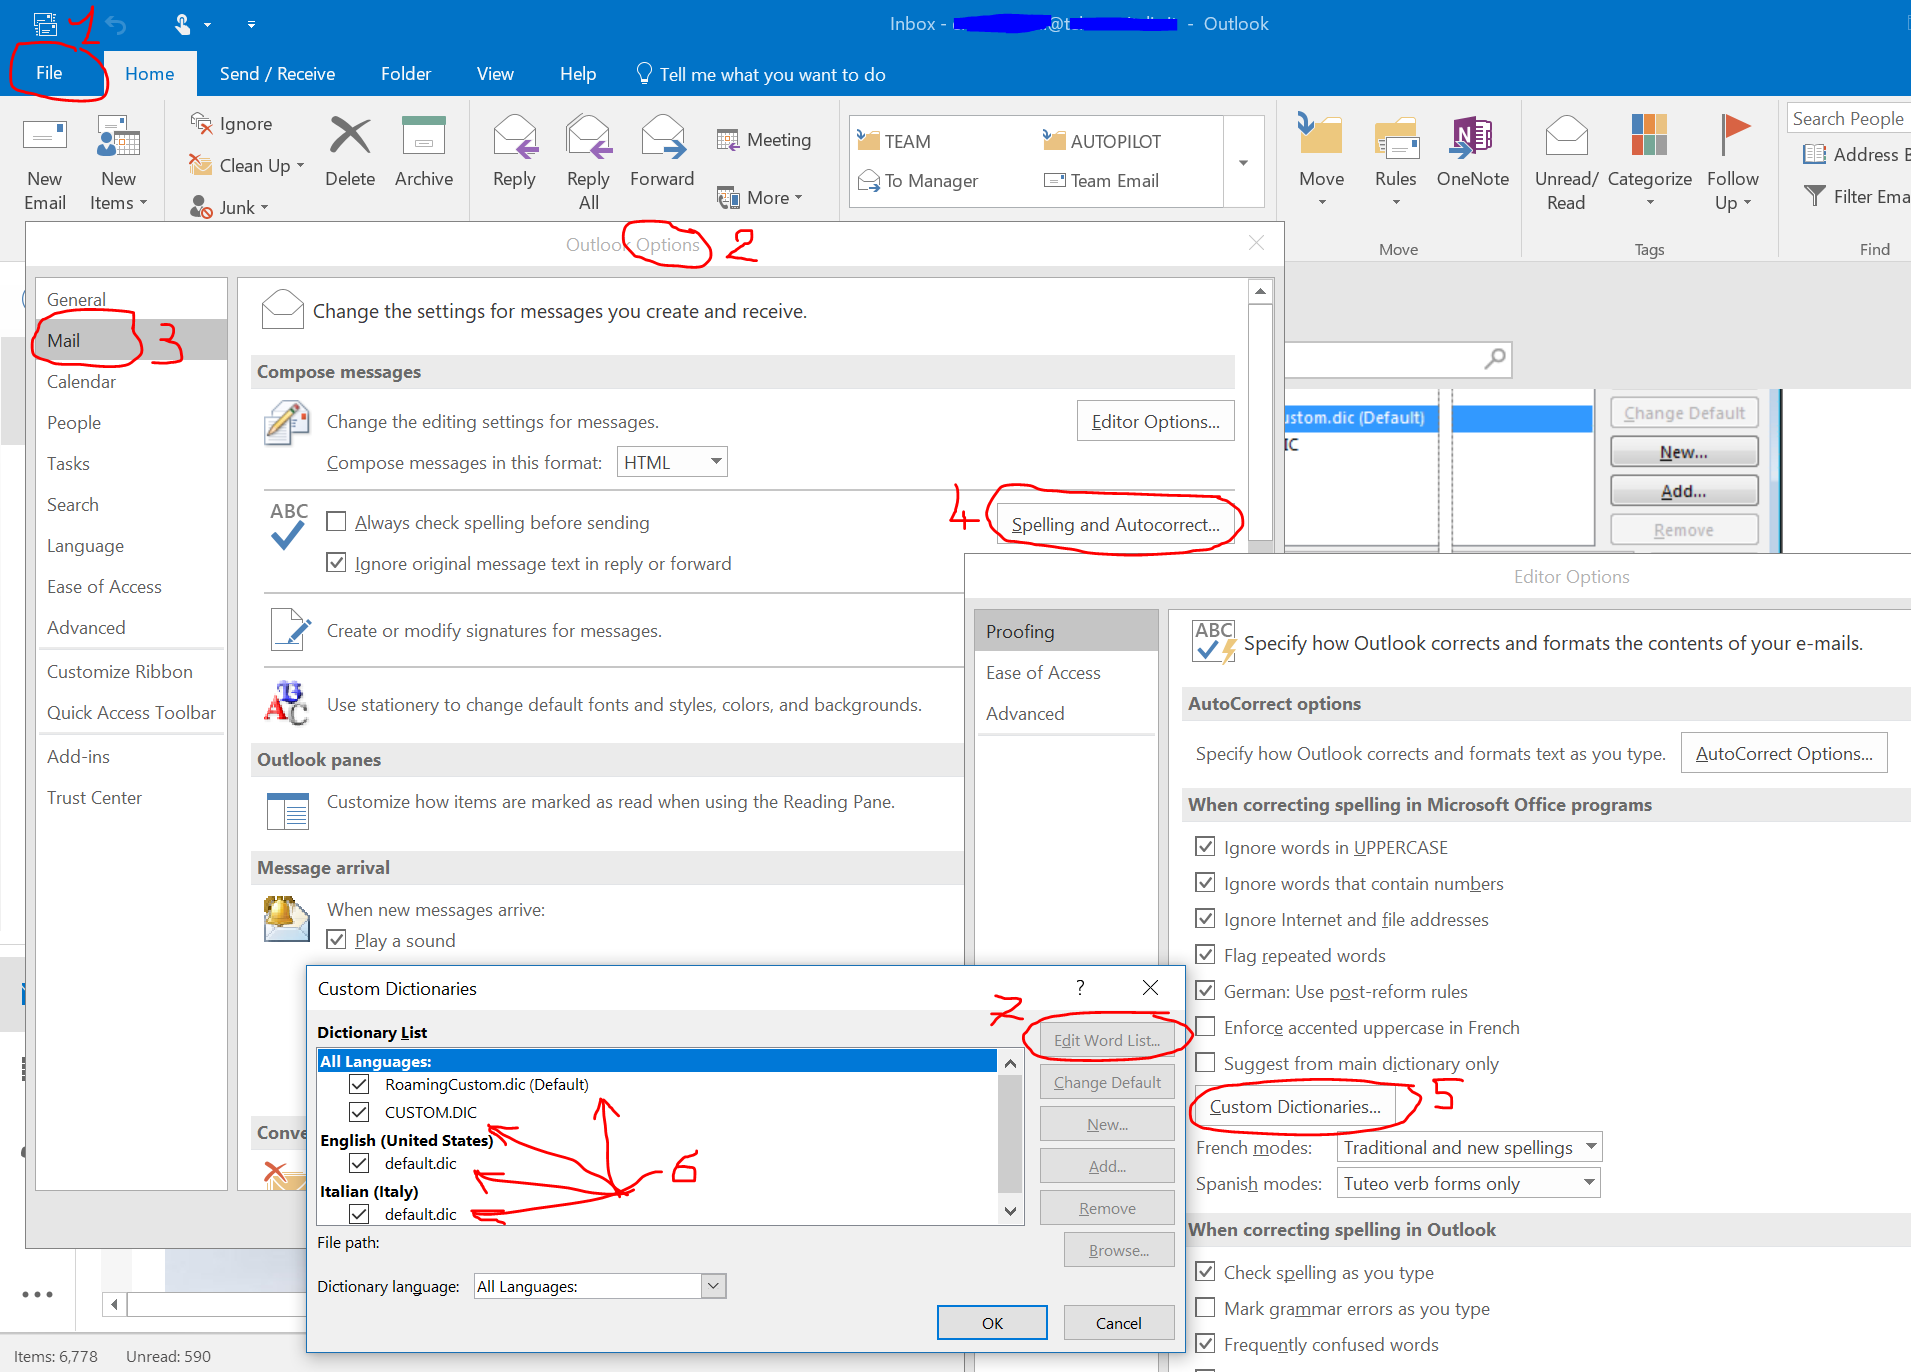Uncheck Ignore words in UPPERCASE
The width and height of the screenshot is (1911, 1372).
point(1206,847)
